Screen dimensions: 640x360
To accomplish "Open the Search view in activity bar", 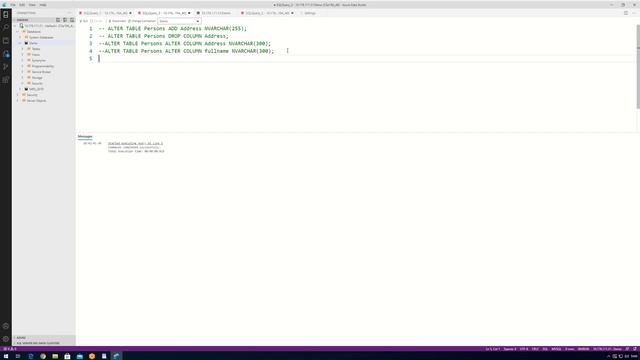I will (x=6, y=27).
